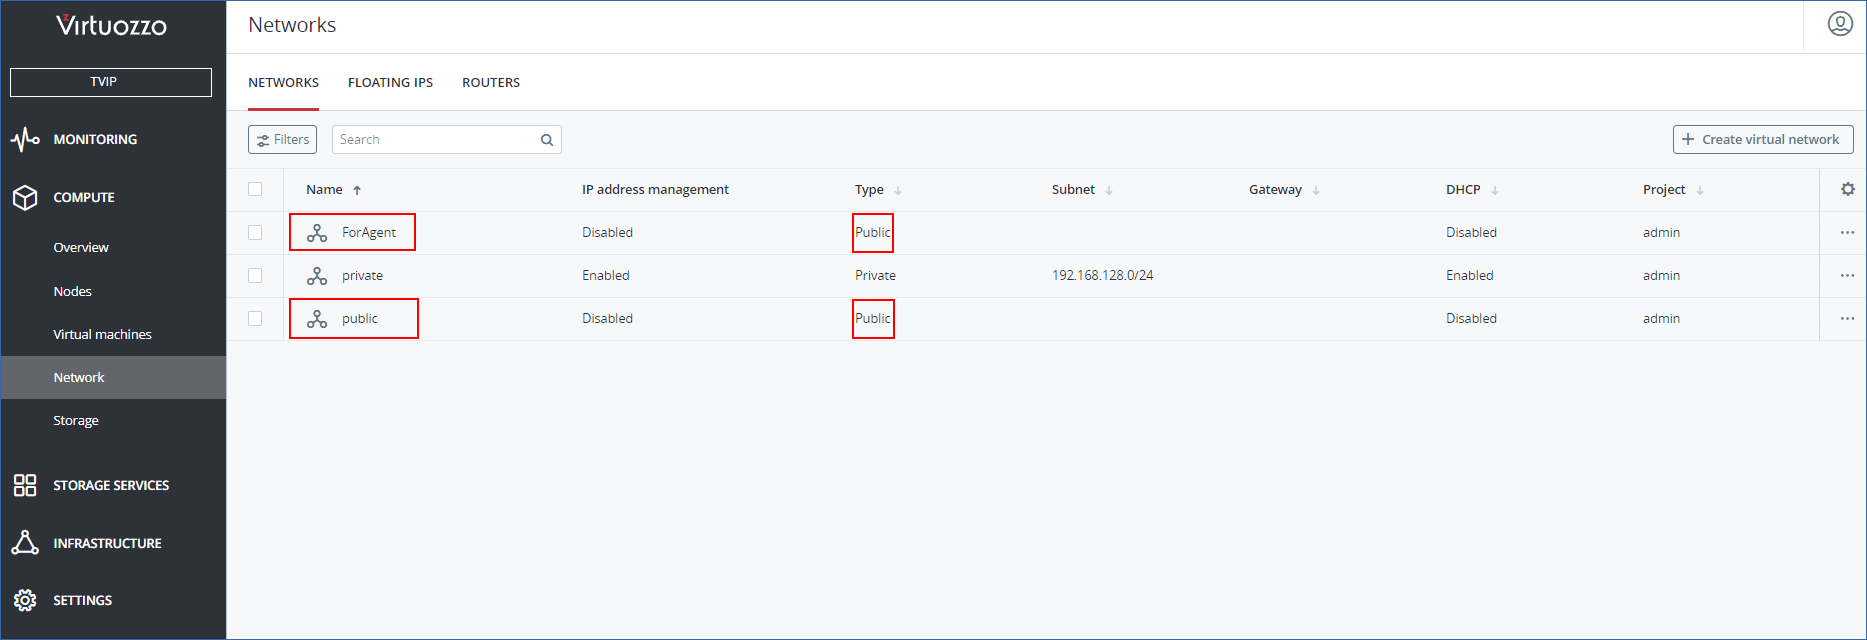
Task: Select the private network row checkbox
Action: click(x=255, y=276)
